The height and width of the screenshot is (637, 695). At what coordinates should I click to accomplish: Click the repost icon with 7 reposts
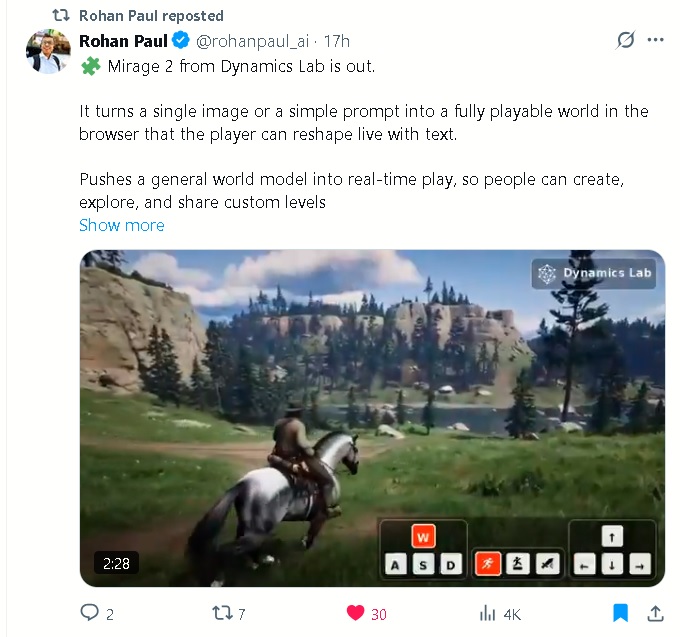click(222, 613)
